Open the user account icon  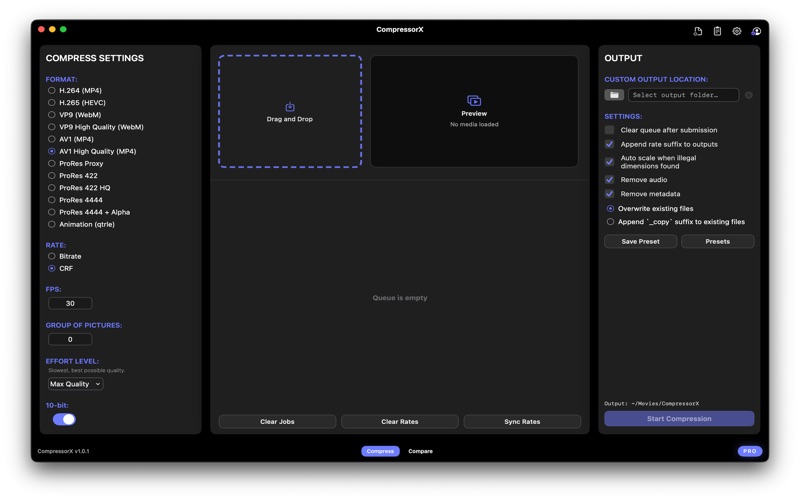756,31
